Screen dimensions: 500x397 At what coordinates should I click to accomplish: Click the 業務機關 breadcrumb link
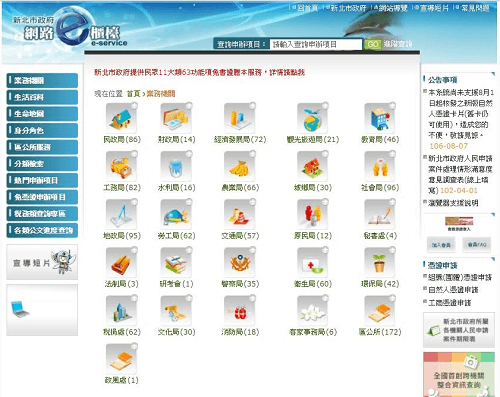pyautogui.click(x=161, y=94)
